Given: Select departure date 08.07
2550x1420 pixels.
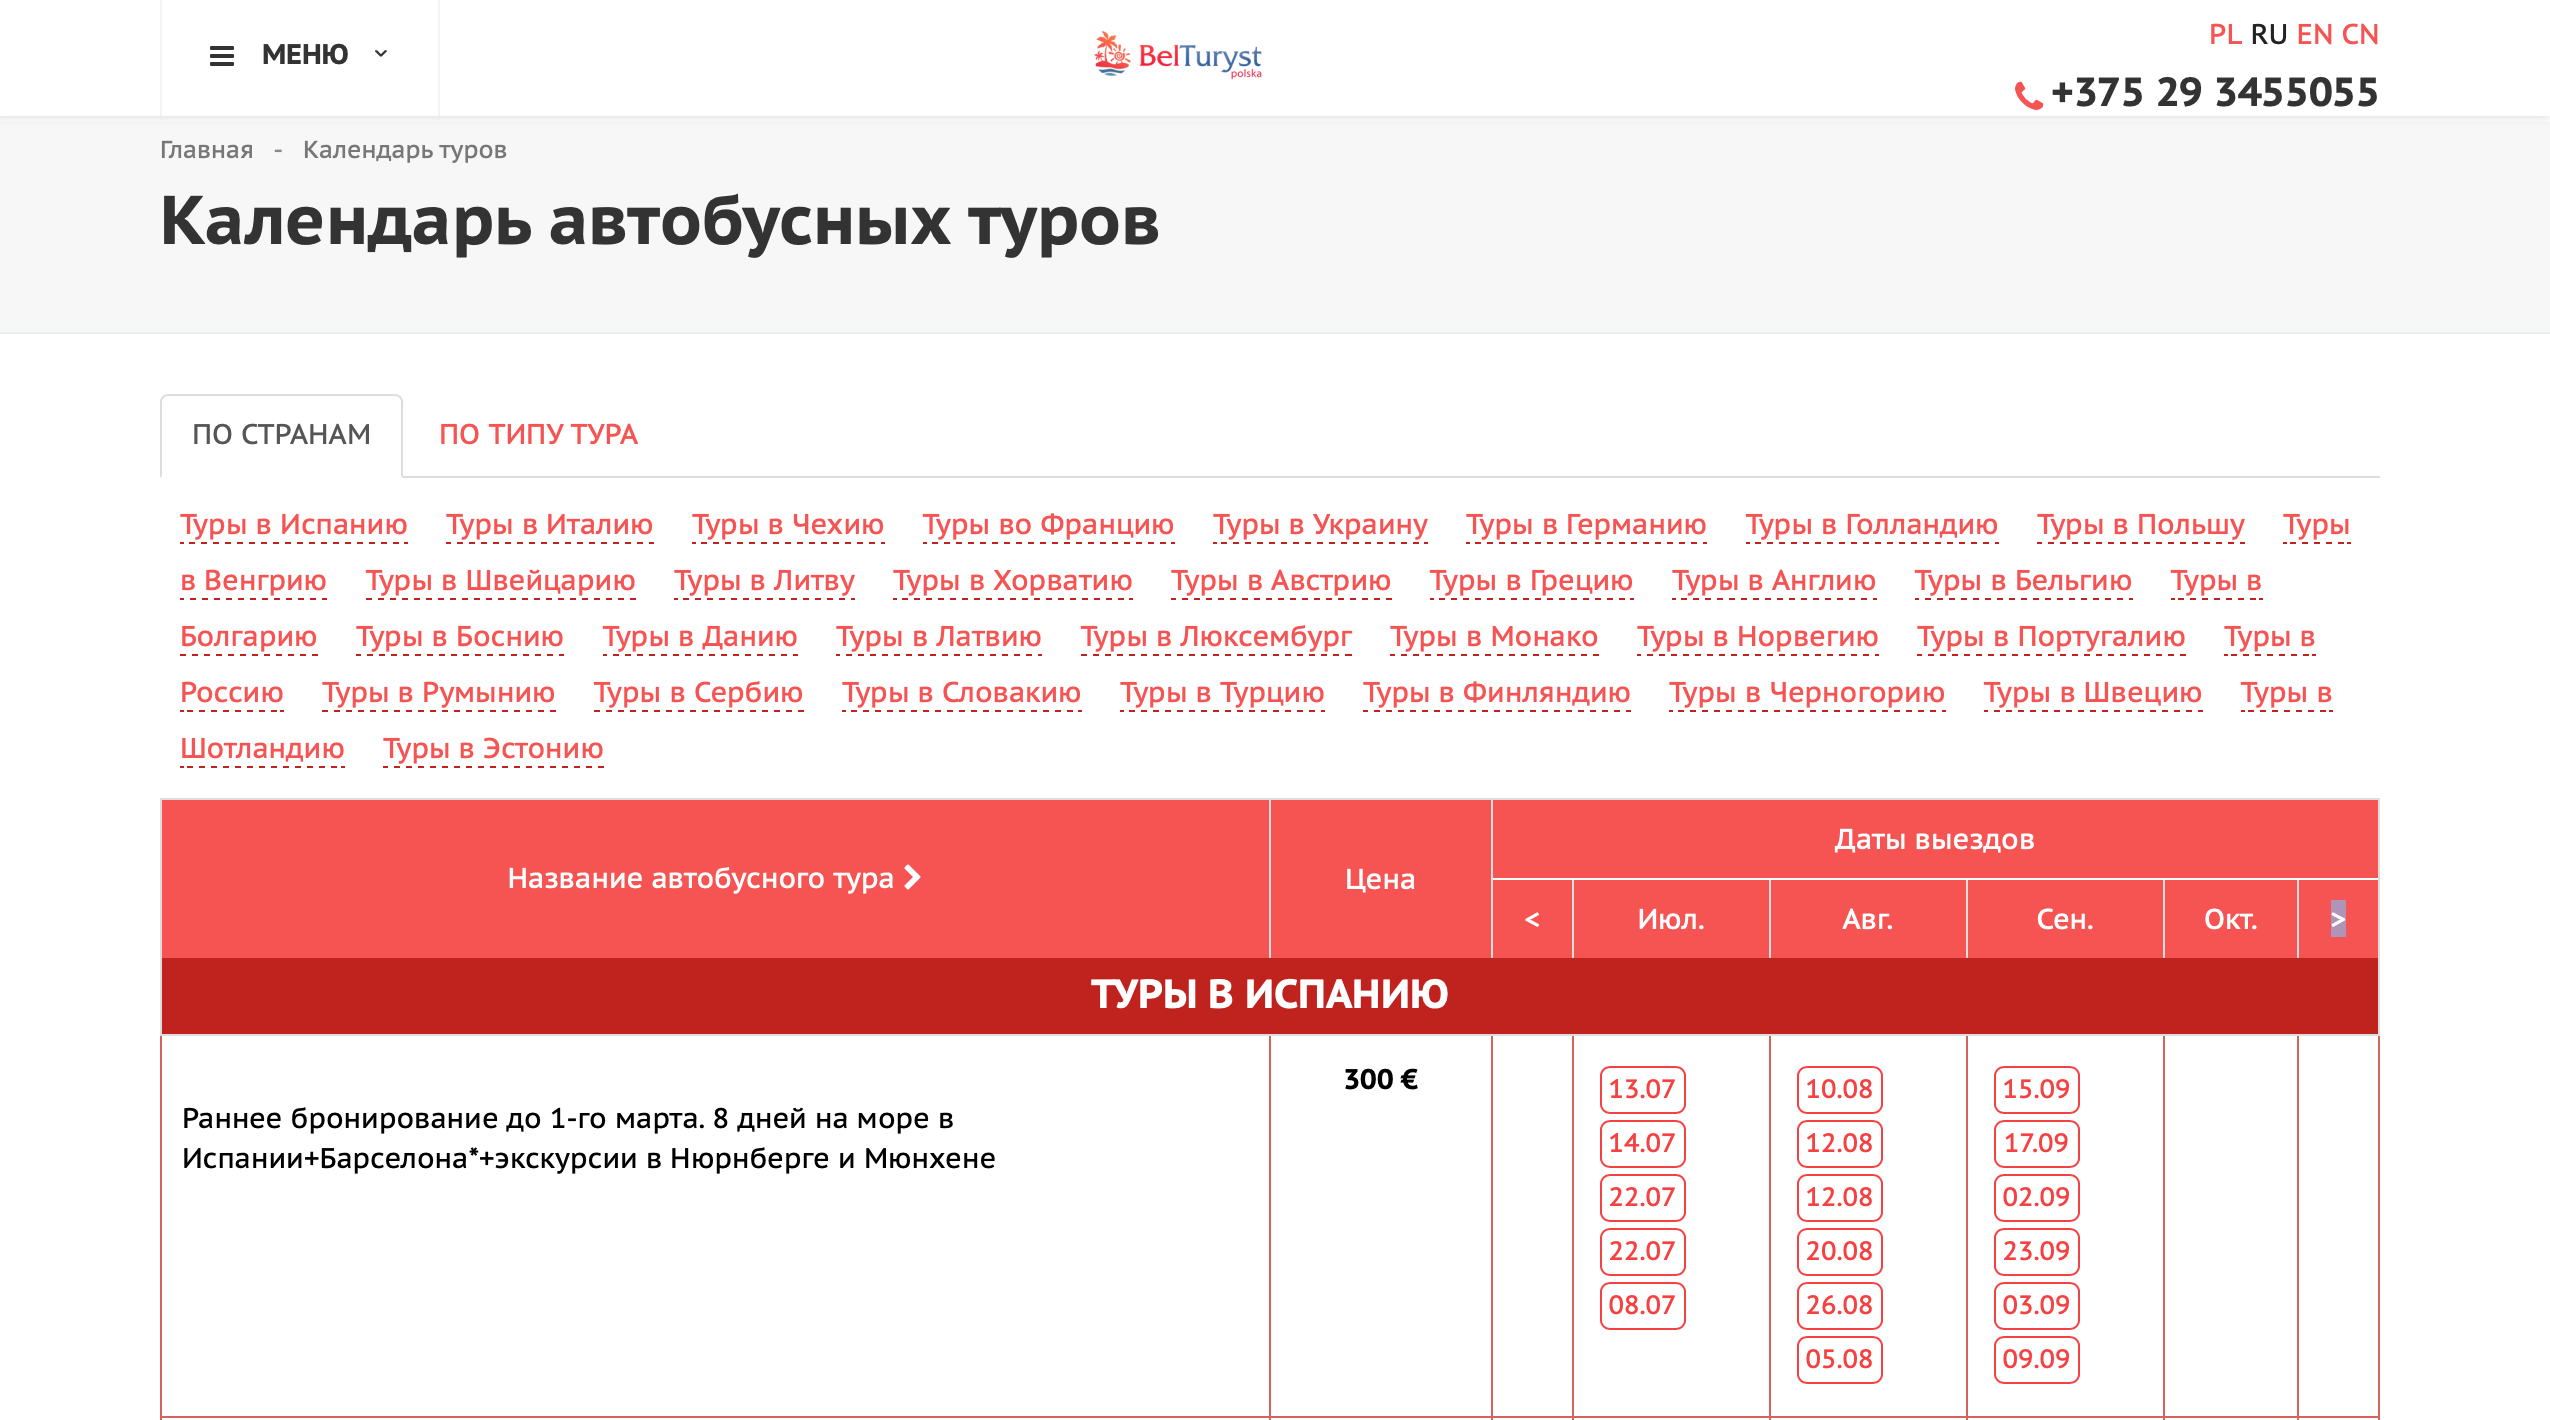Looking at the screenshot, I should point(1642,1305).
